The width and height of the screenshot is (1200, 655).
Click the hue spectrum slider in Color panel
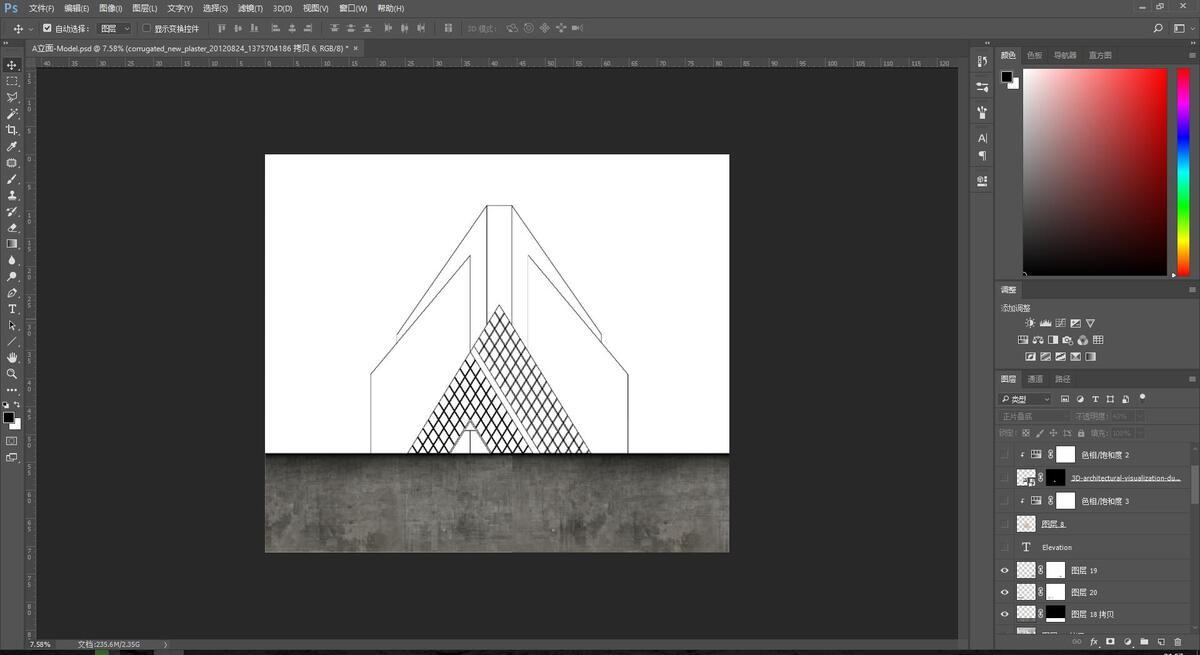[x=1184, y=172]
